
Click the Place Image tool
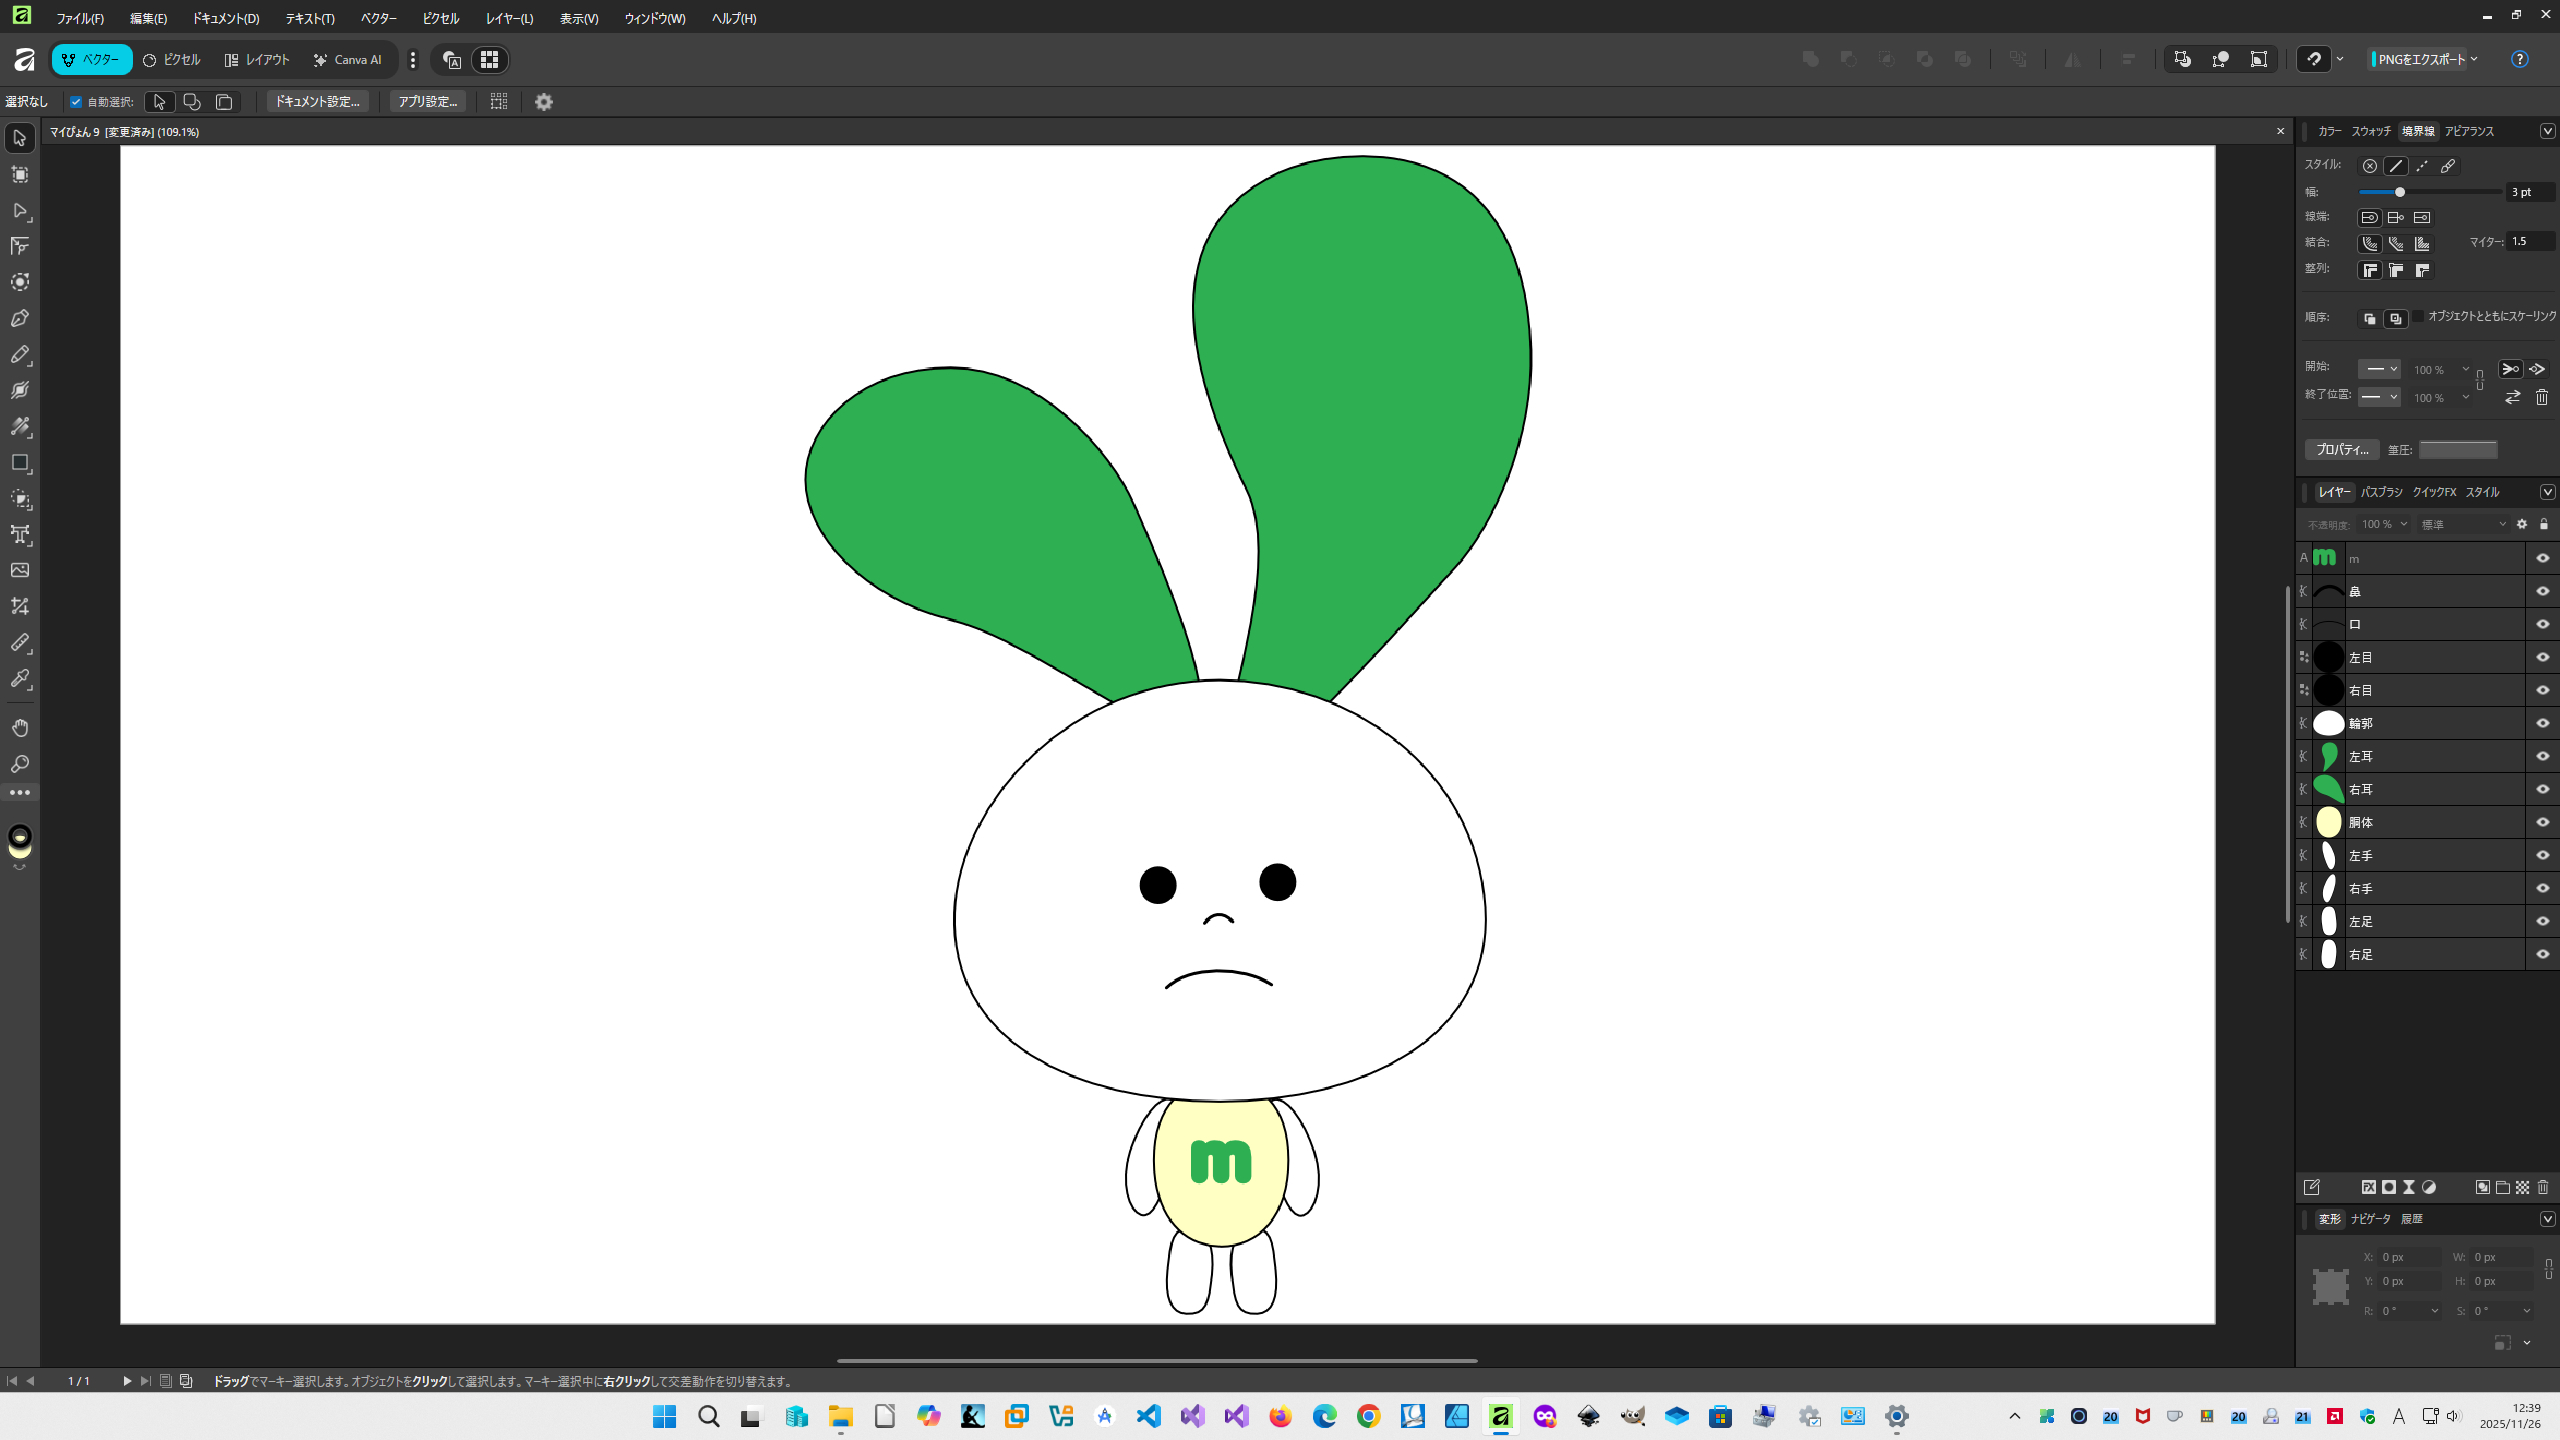coord(20,570)
